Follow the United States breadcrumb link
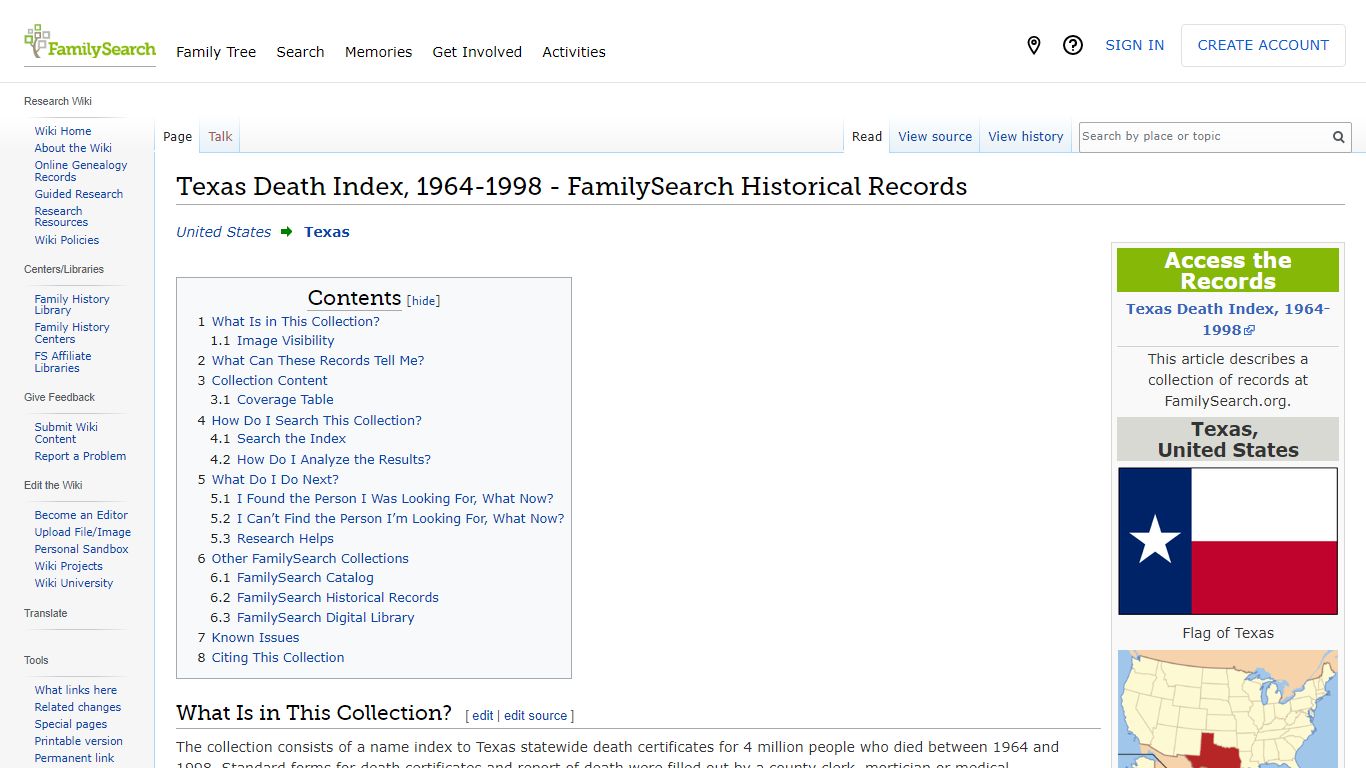 [224, 232]
